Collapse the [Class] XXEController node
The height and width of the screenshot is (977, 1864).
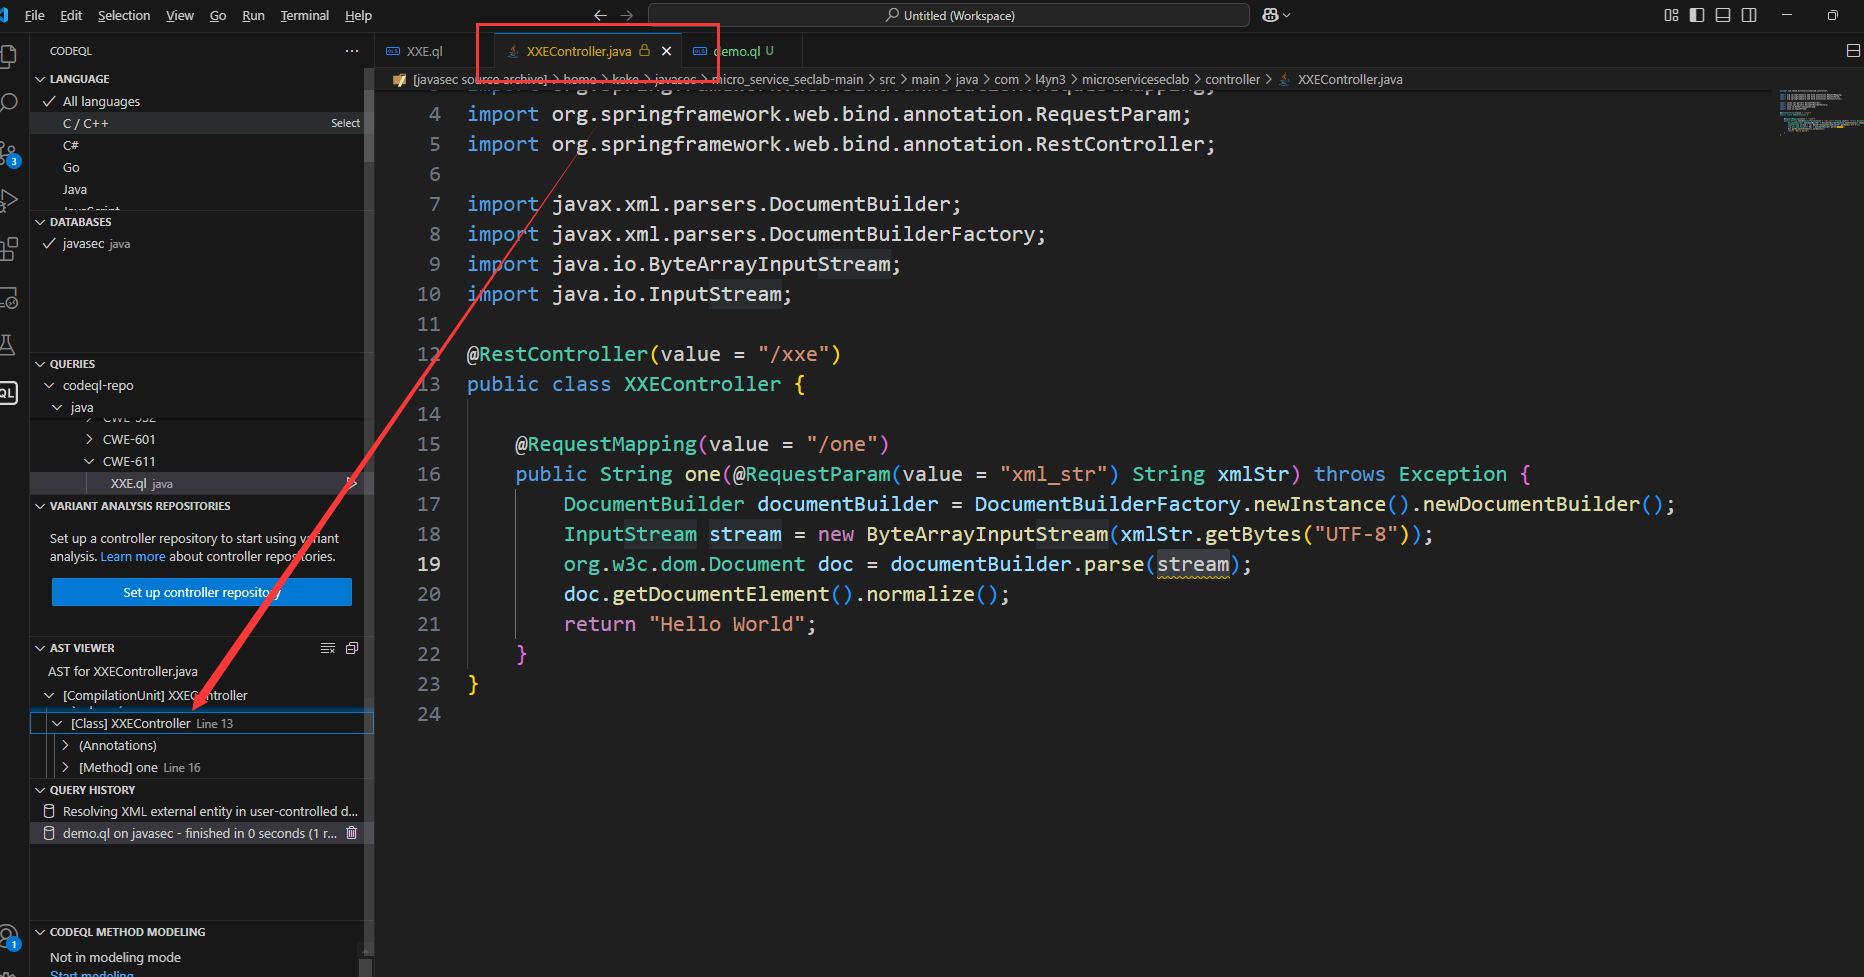pyautogui.click(x=57, y=723)
